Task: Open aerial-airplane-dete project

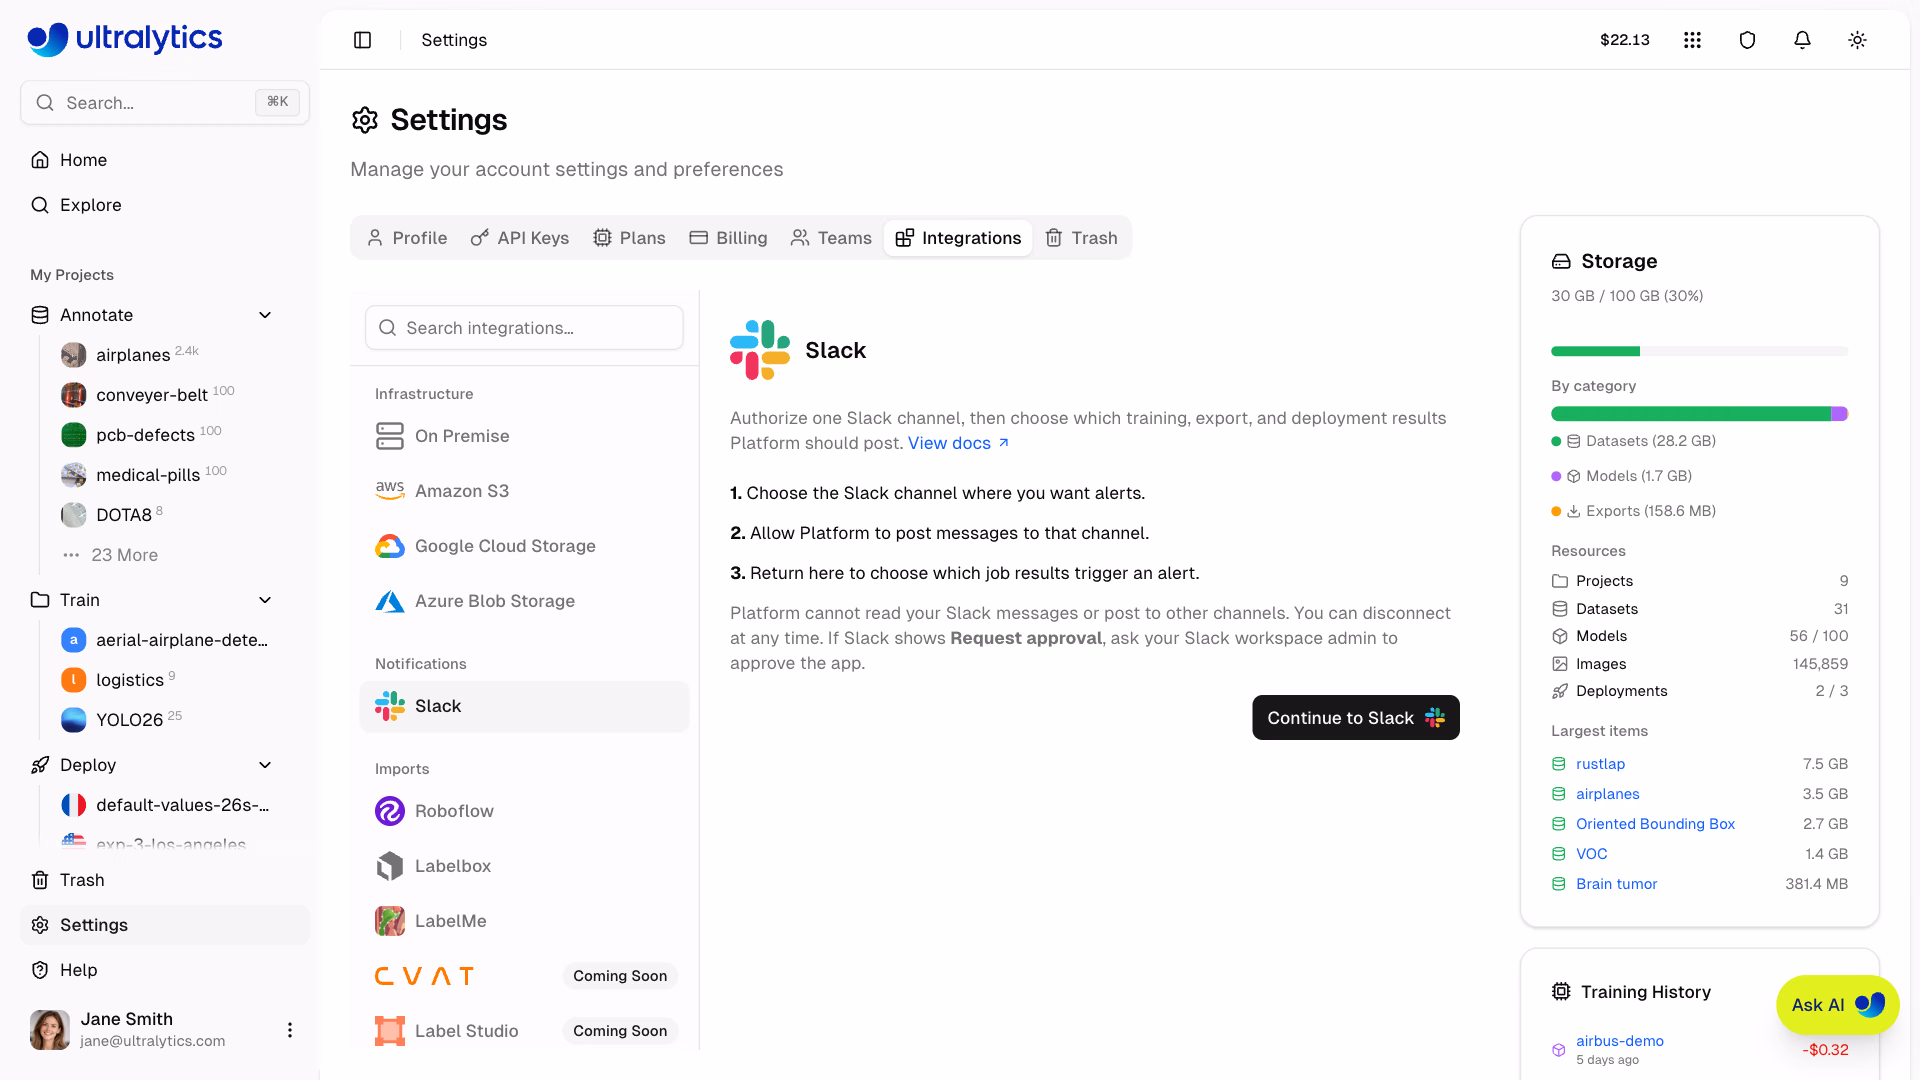Action: click(165, 640)
